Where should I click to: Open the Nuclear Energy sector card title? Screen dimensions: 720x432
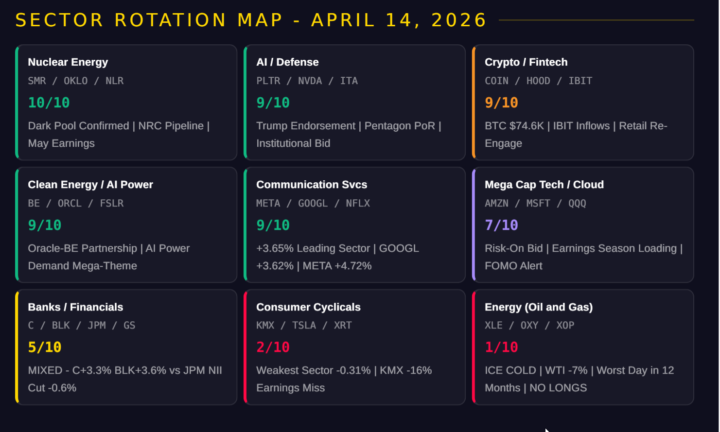pyautogui.click(x=68, y=62)
